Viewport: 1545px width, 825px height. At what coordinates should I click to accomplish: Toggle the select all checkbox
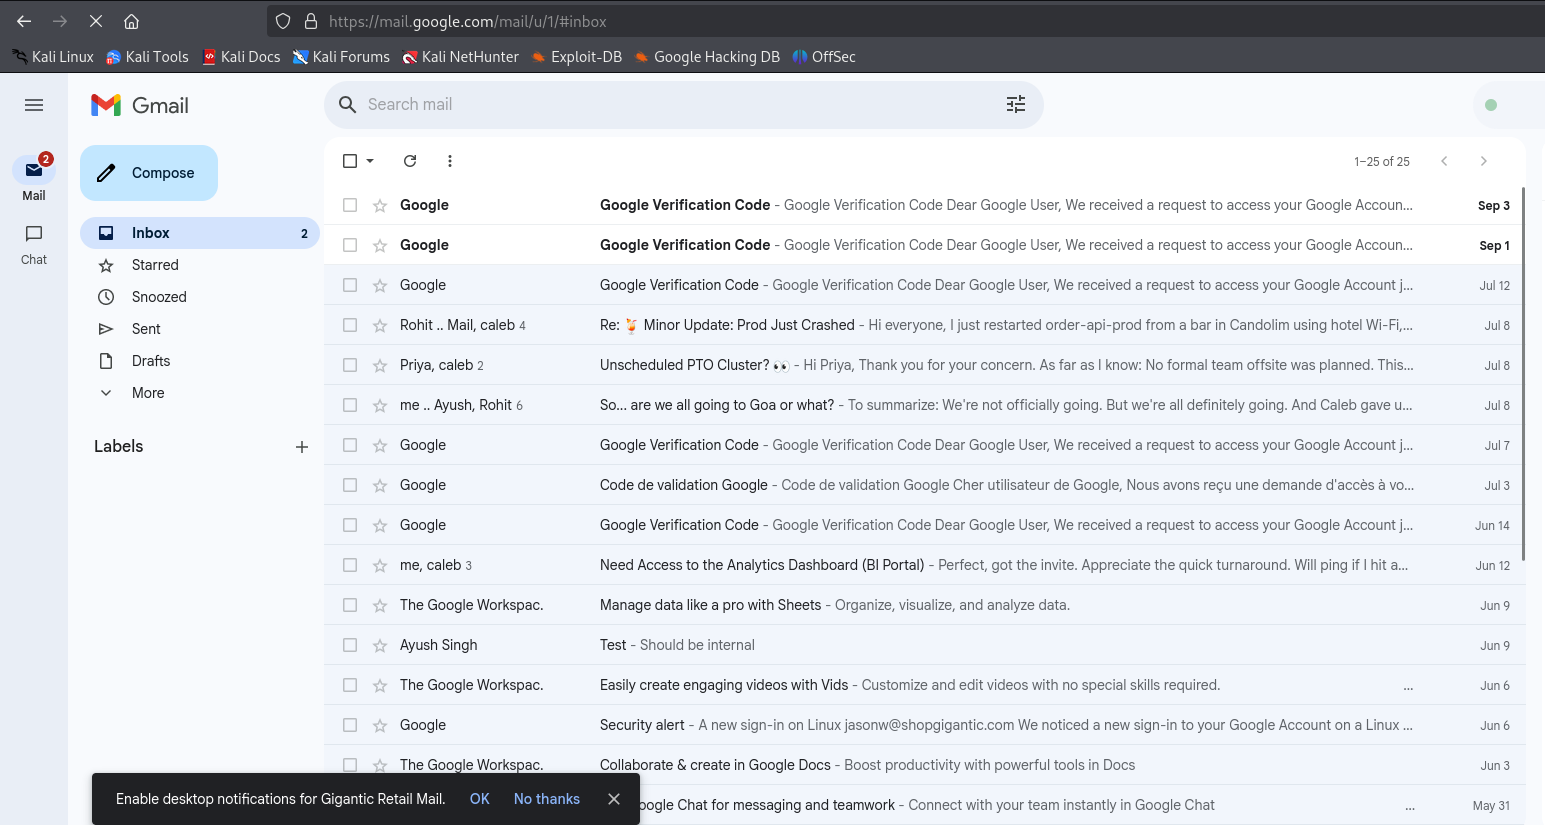[x=350, y=161]
